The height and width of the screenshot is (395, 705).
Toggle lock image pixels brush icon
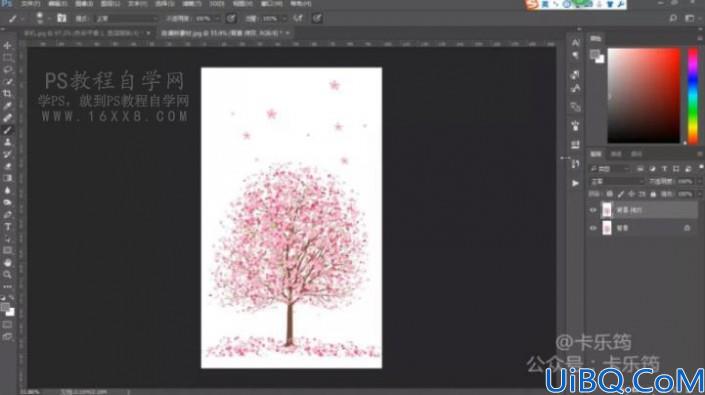[x=621, y=194]
